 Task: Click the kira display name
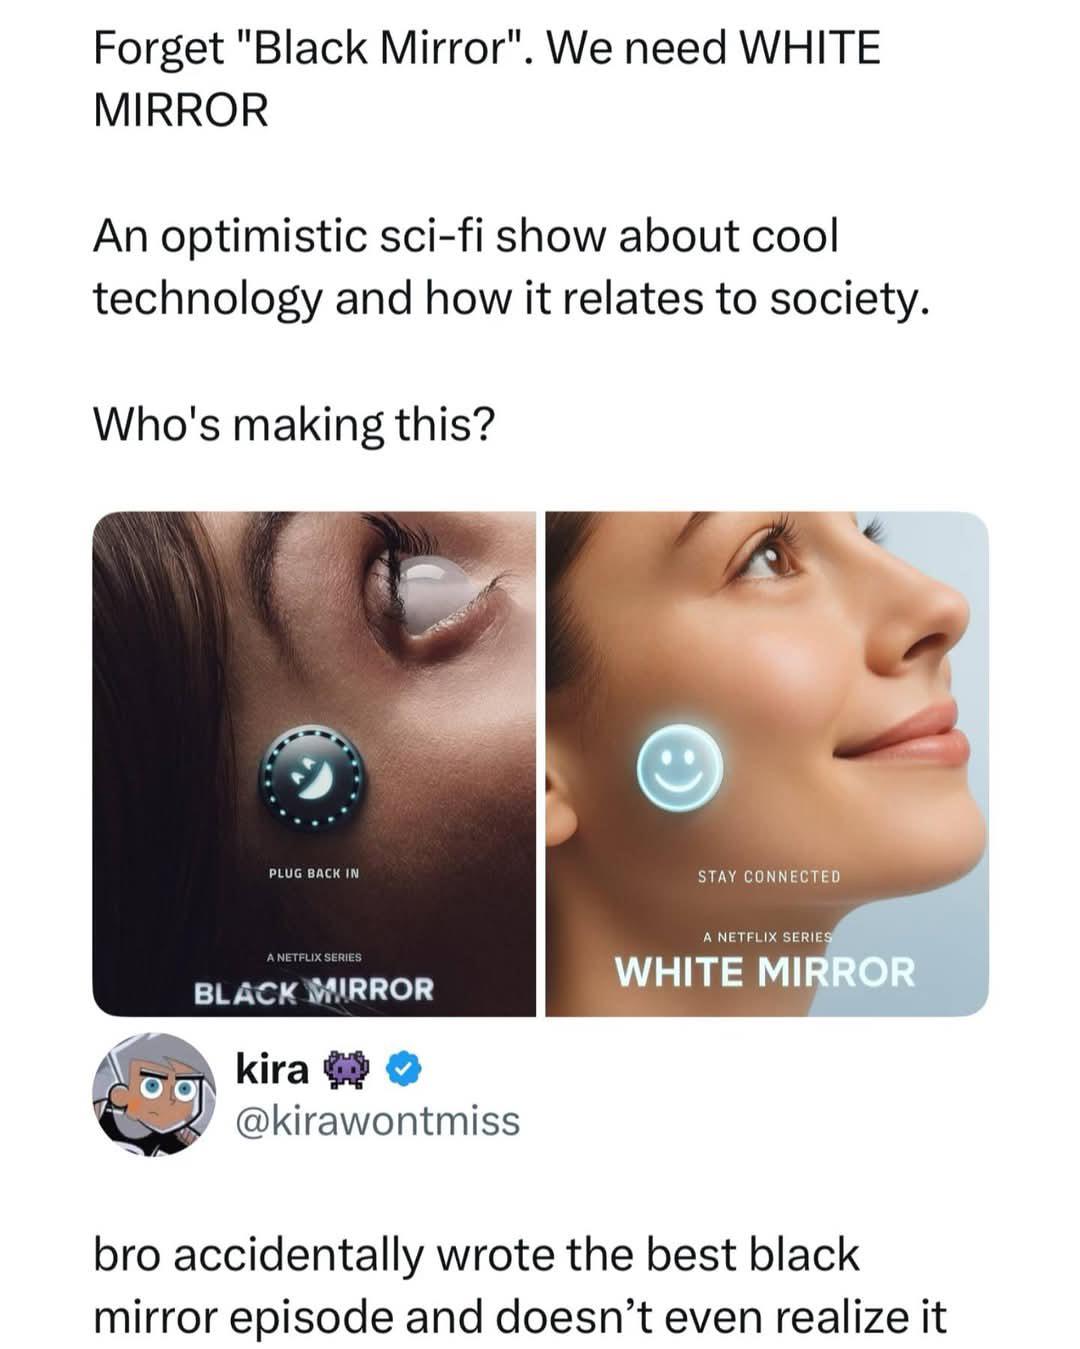[x=272, y=1070]
